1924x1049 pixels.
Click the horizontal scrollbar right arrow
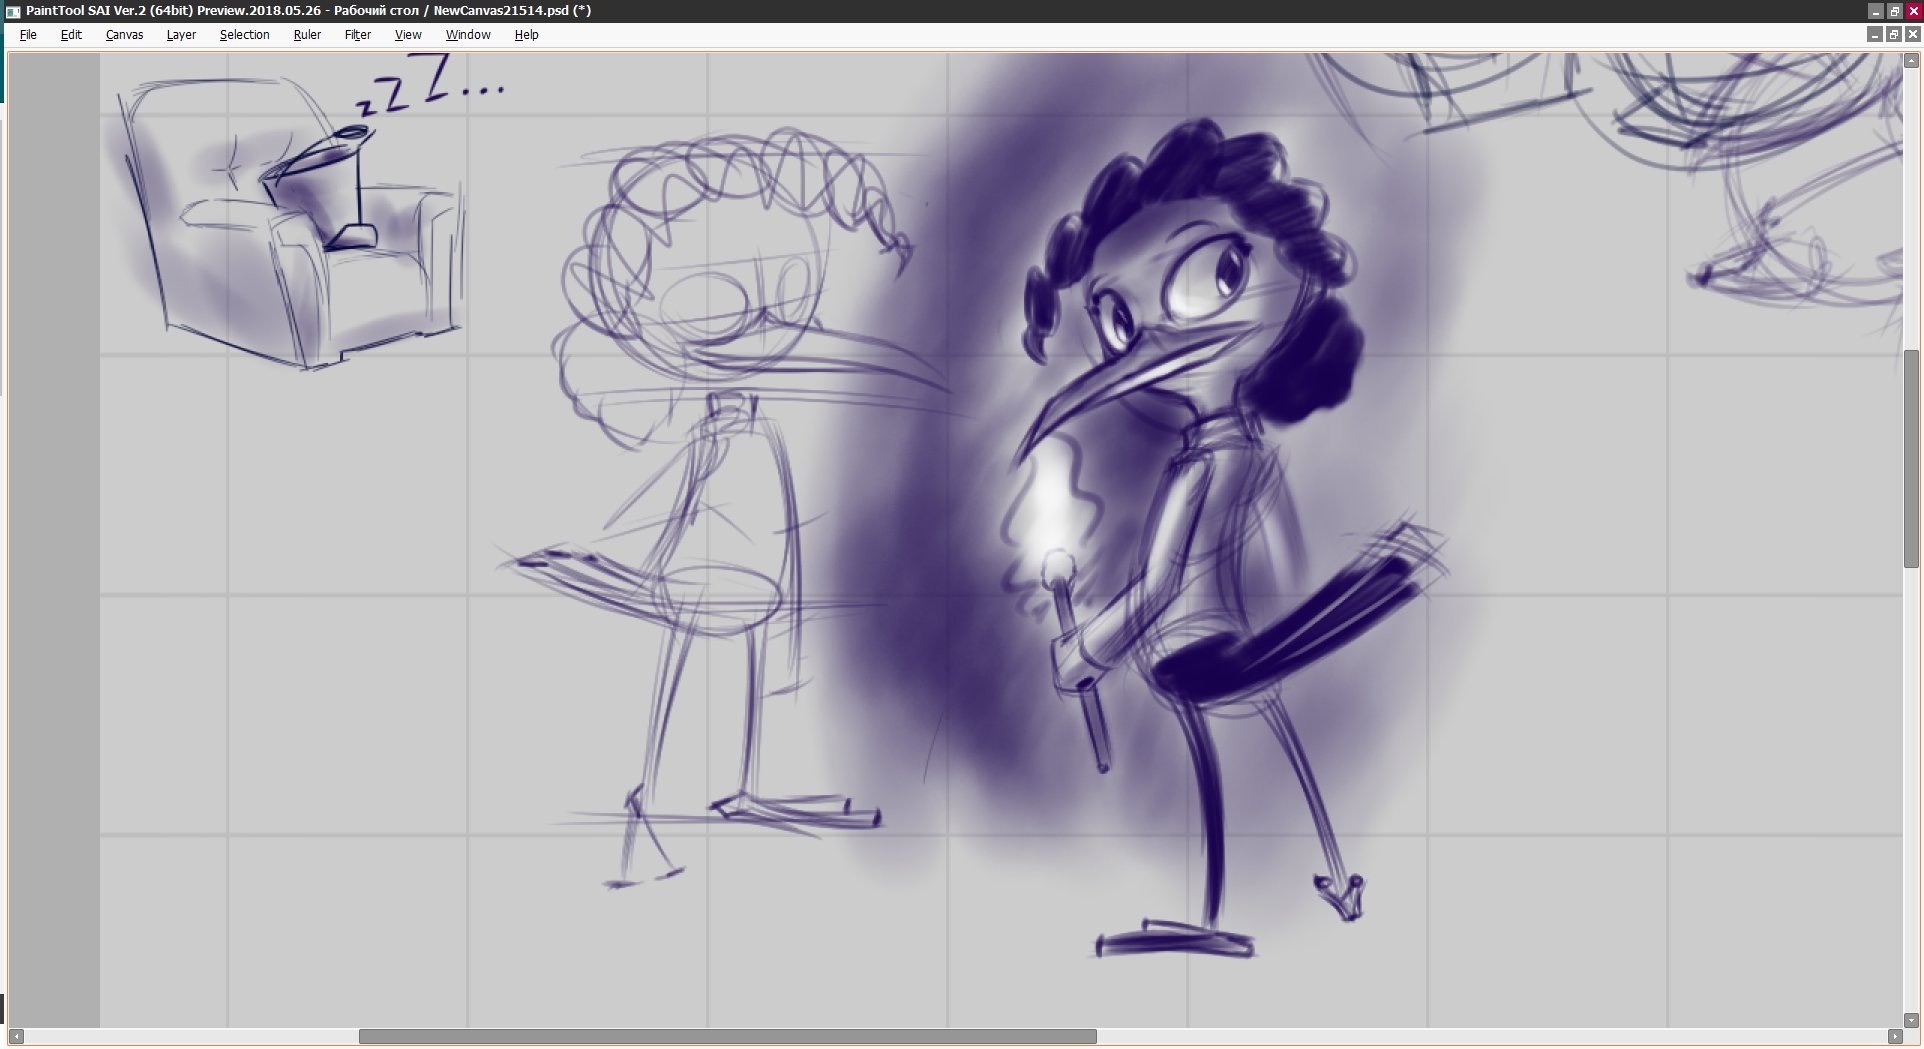click(1895, 1036)
